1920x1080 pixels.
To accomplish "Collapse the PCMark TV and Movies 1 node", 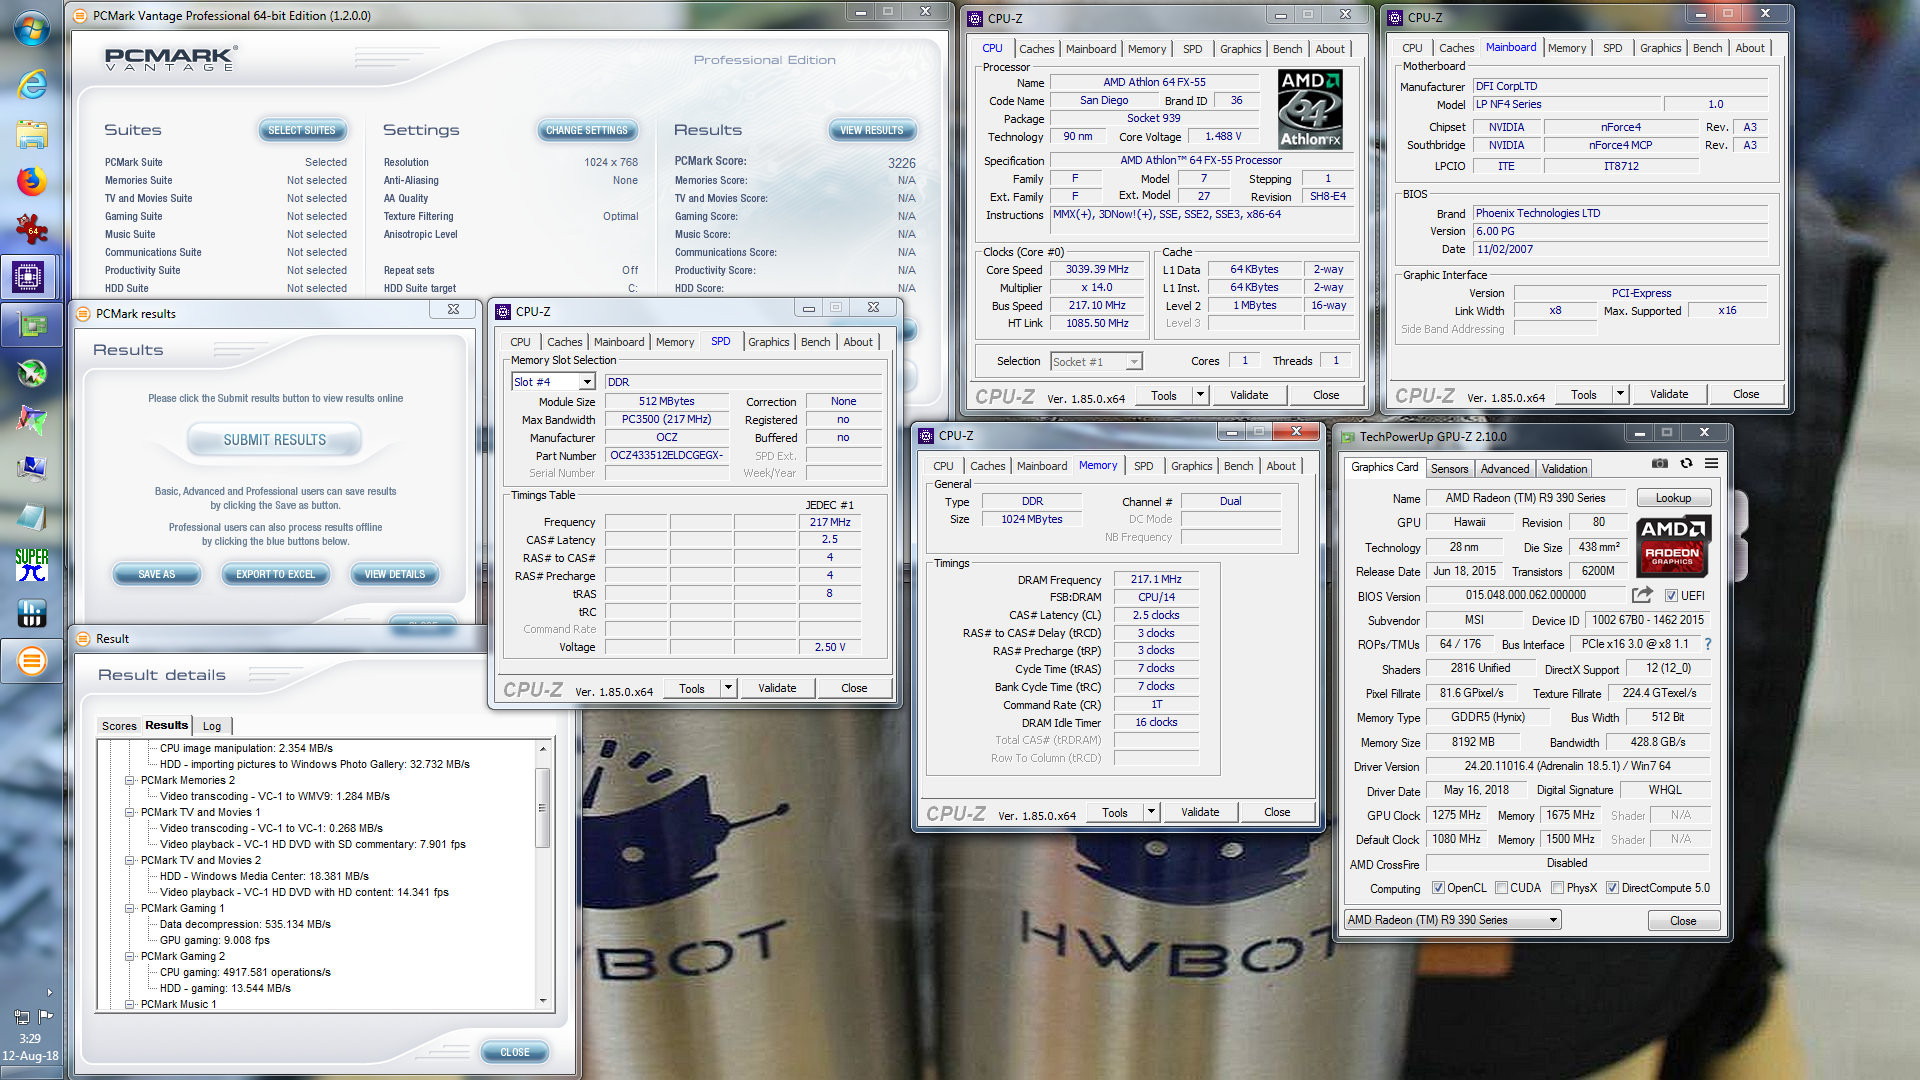I will click(x=129, y=812).
